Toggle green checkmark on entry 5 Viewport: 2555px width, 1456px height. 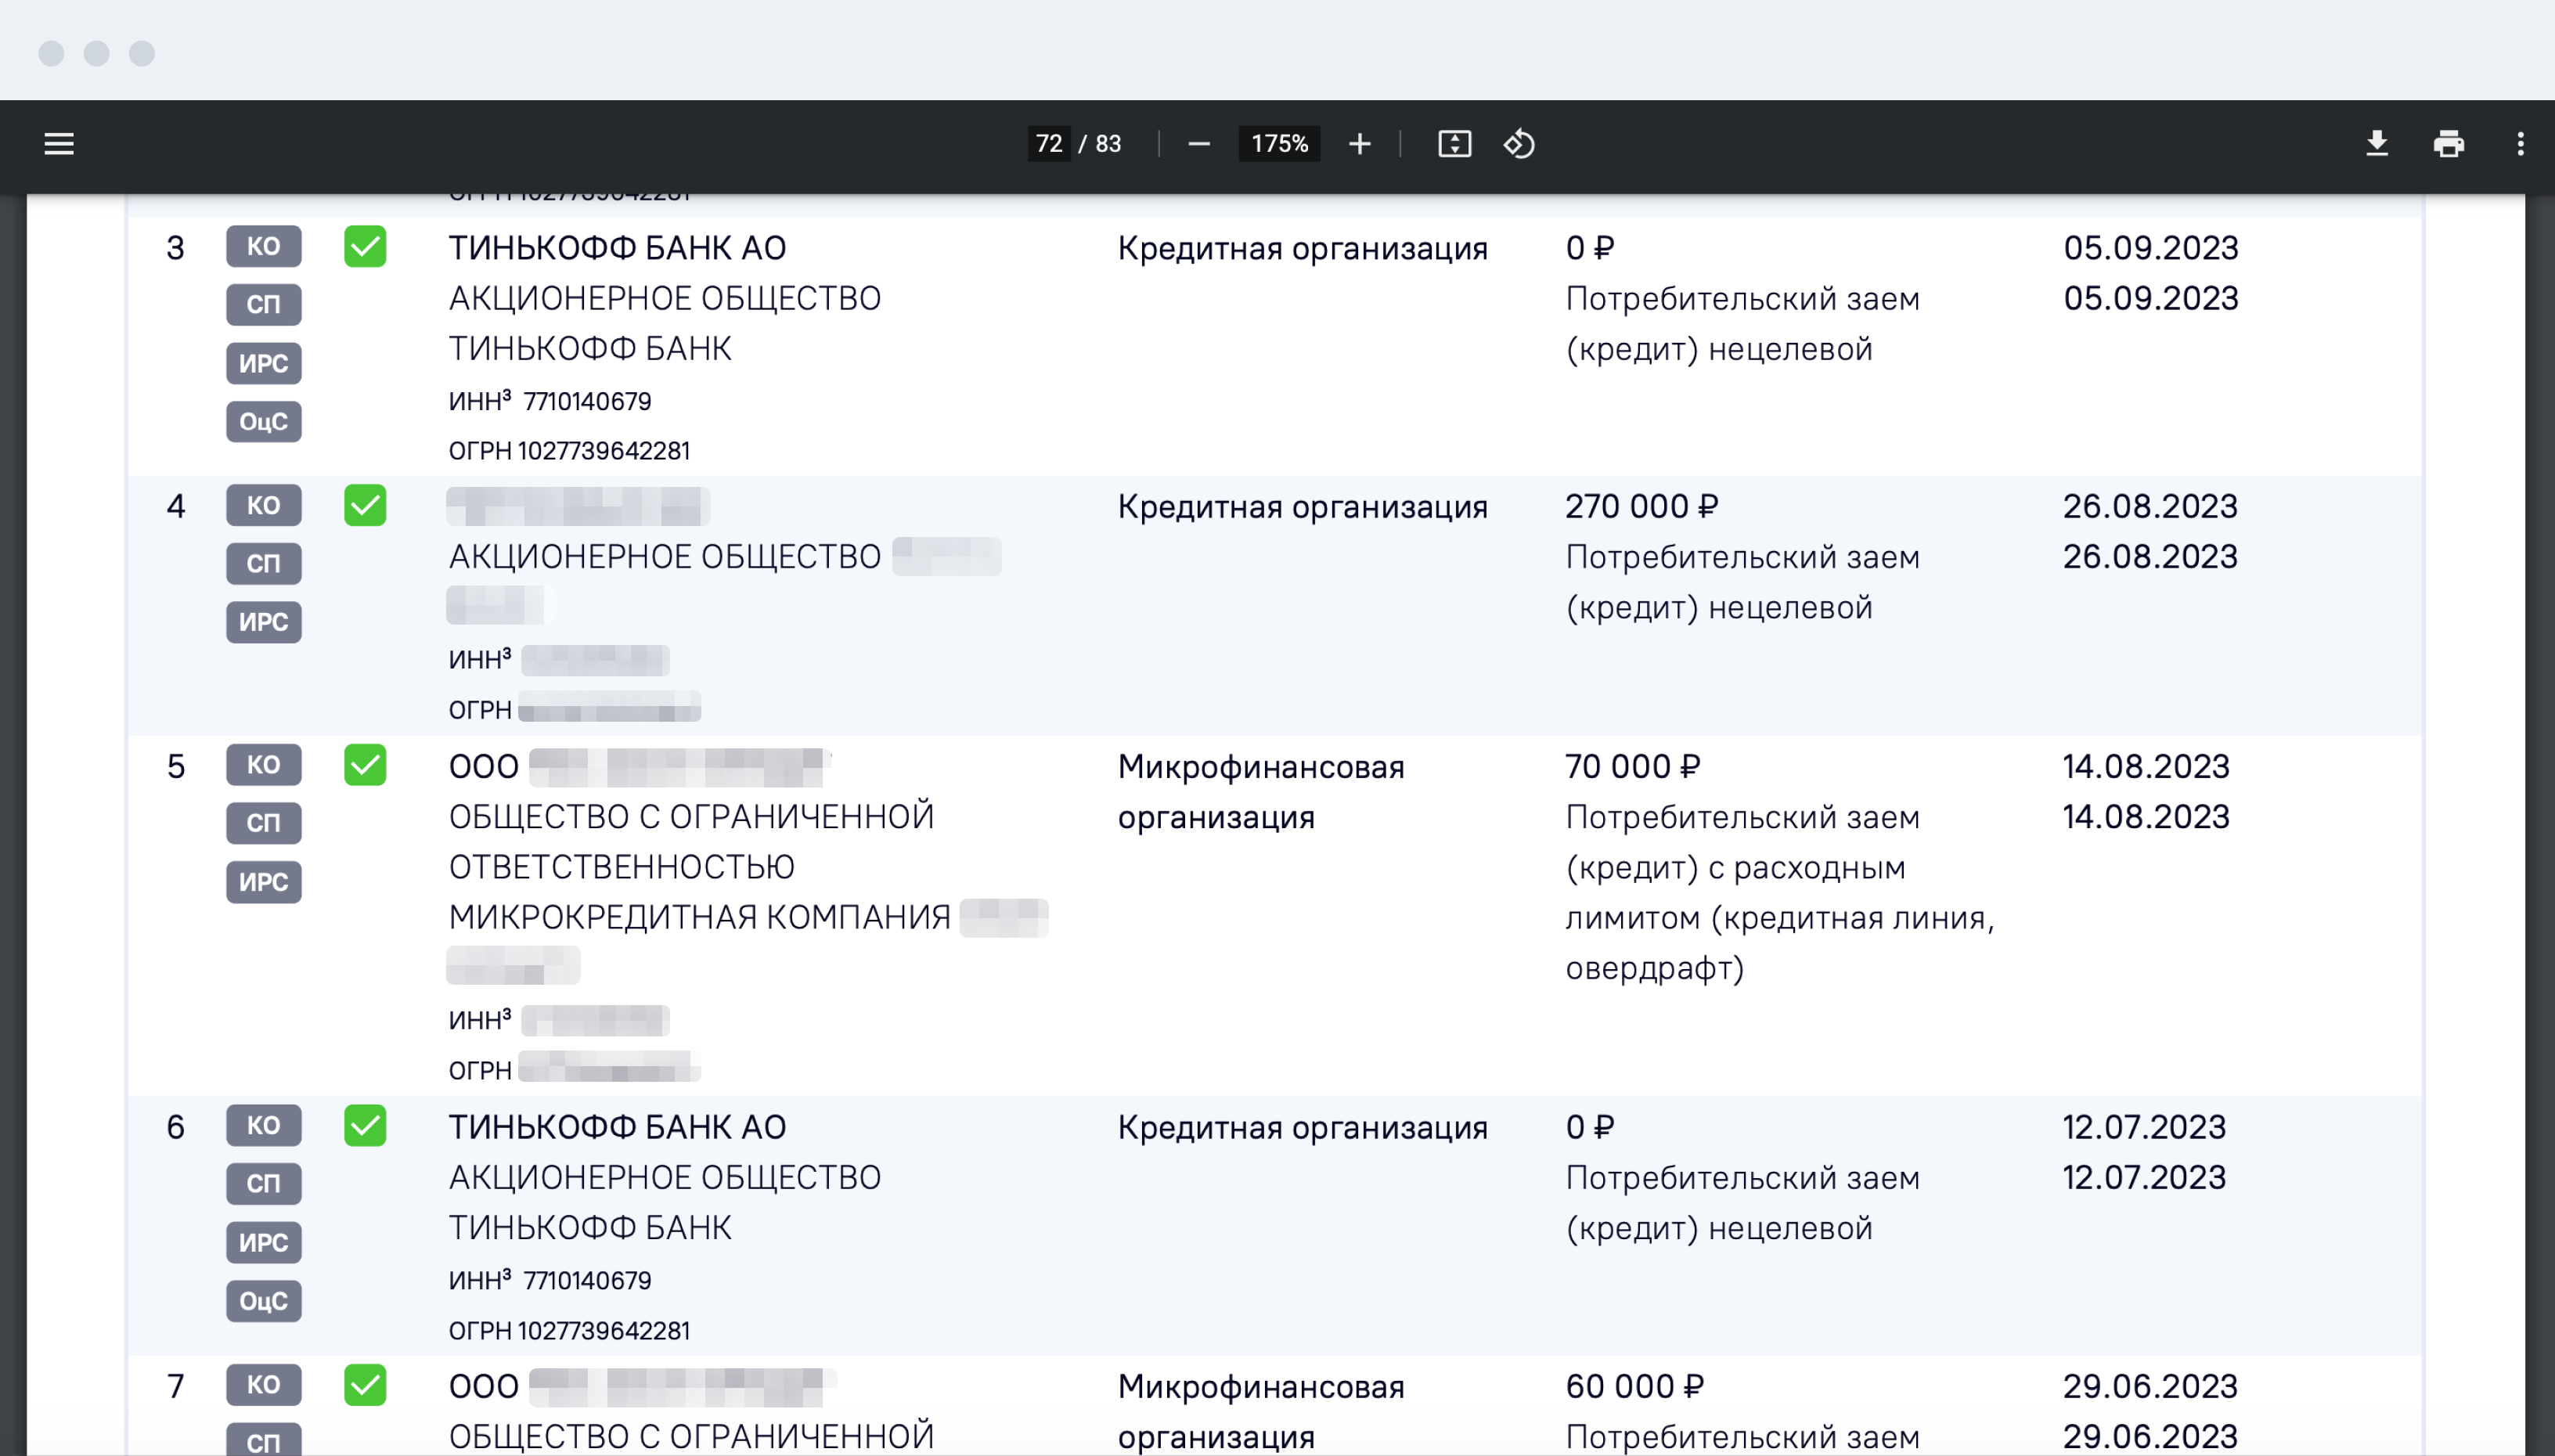(x=363, y=765)
